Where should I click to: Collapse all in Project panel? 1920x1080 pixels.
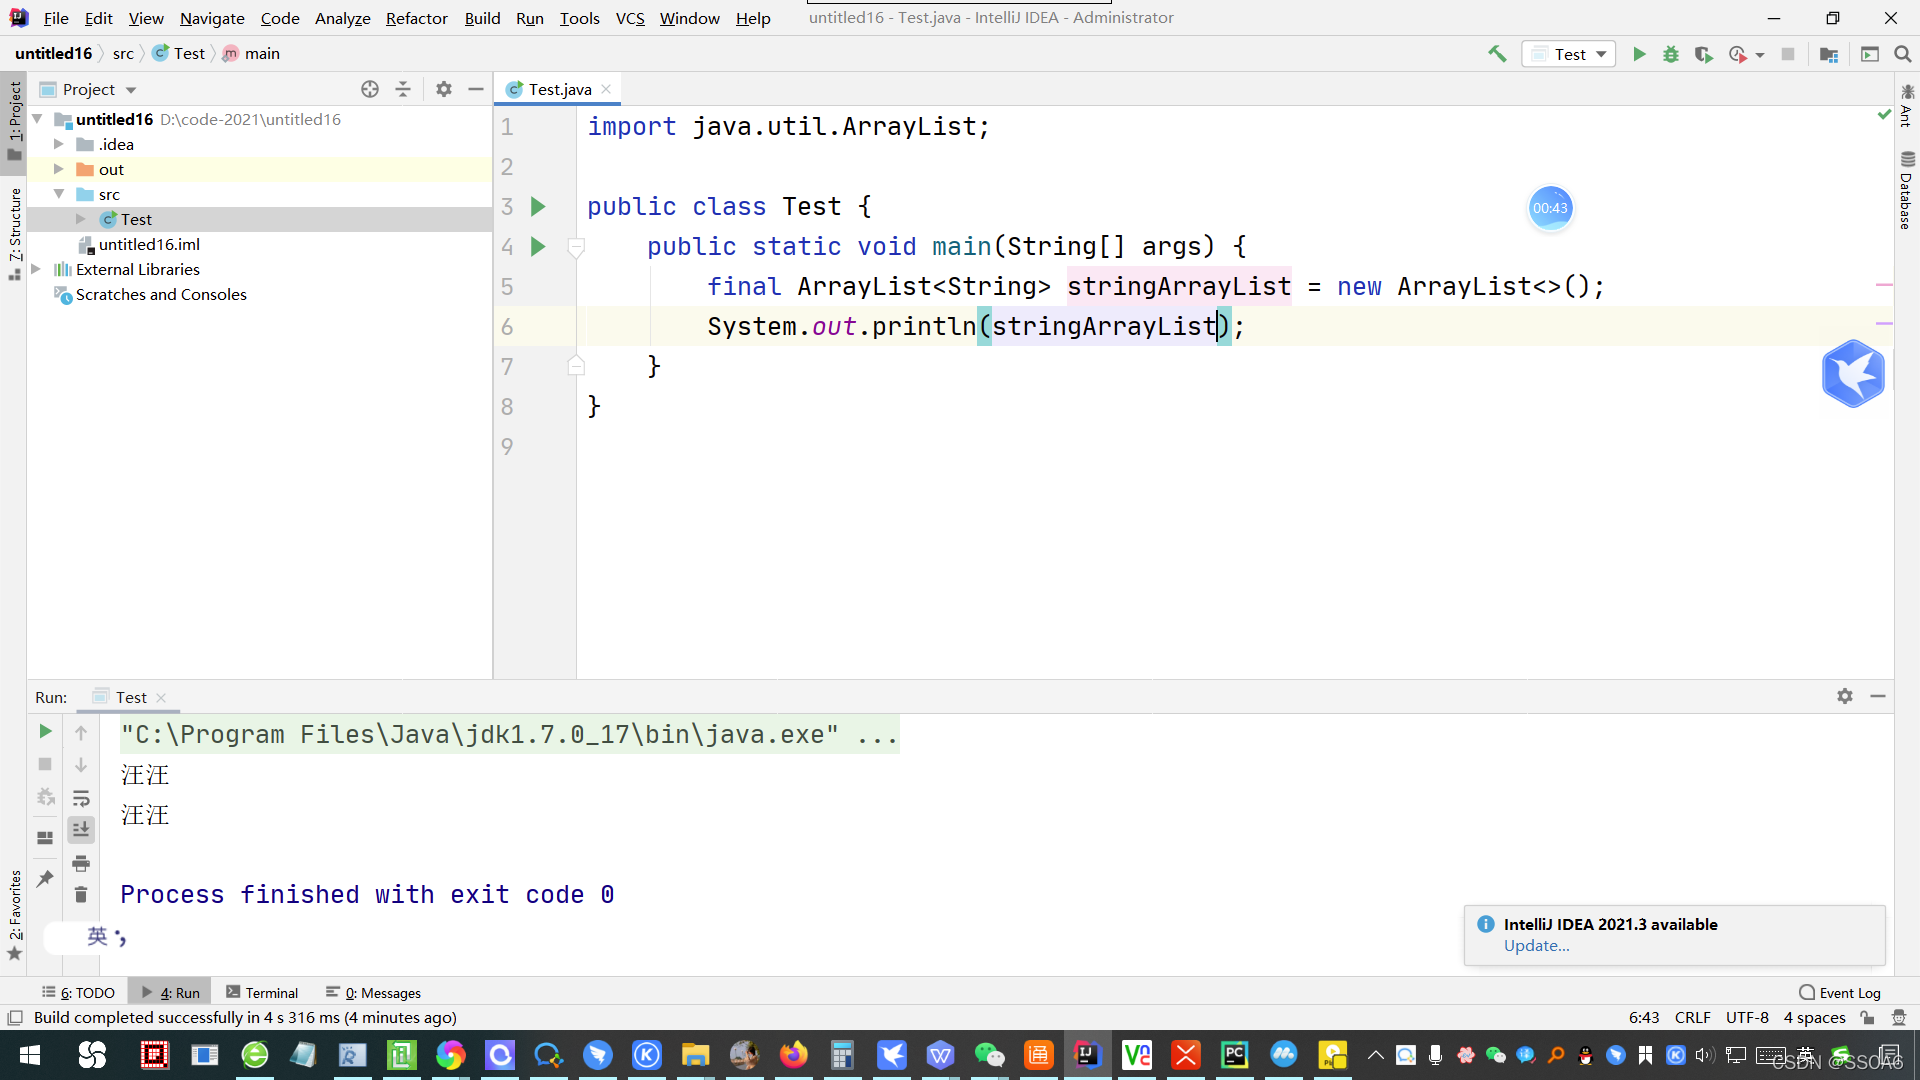point(403,89)
